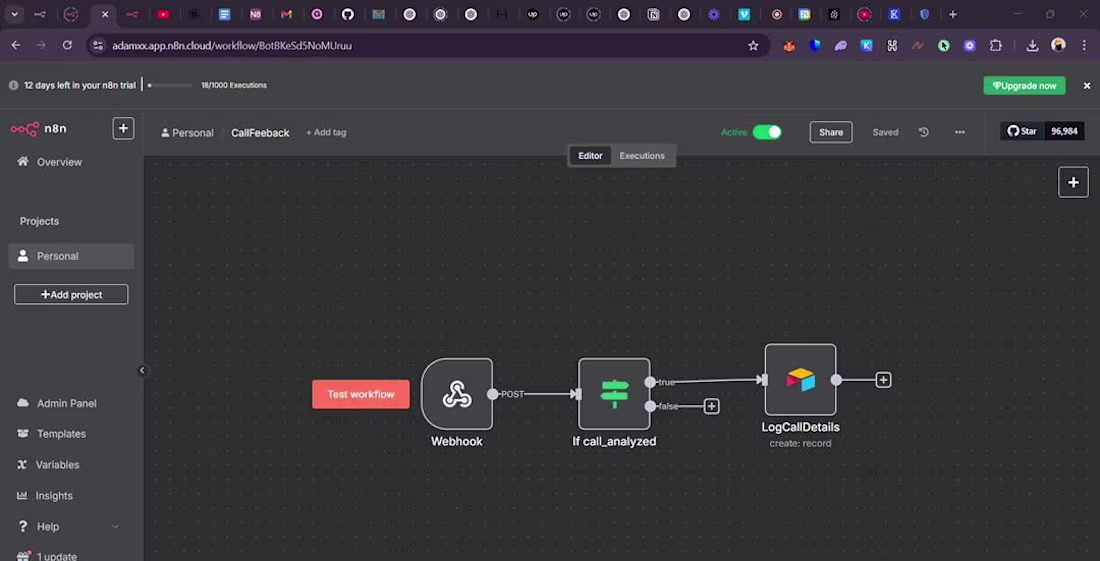The height and width of the screenshot is (561, 1100).
Task: Click the Saved status text
Action: [885, 132]
